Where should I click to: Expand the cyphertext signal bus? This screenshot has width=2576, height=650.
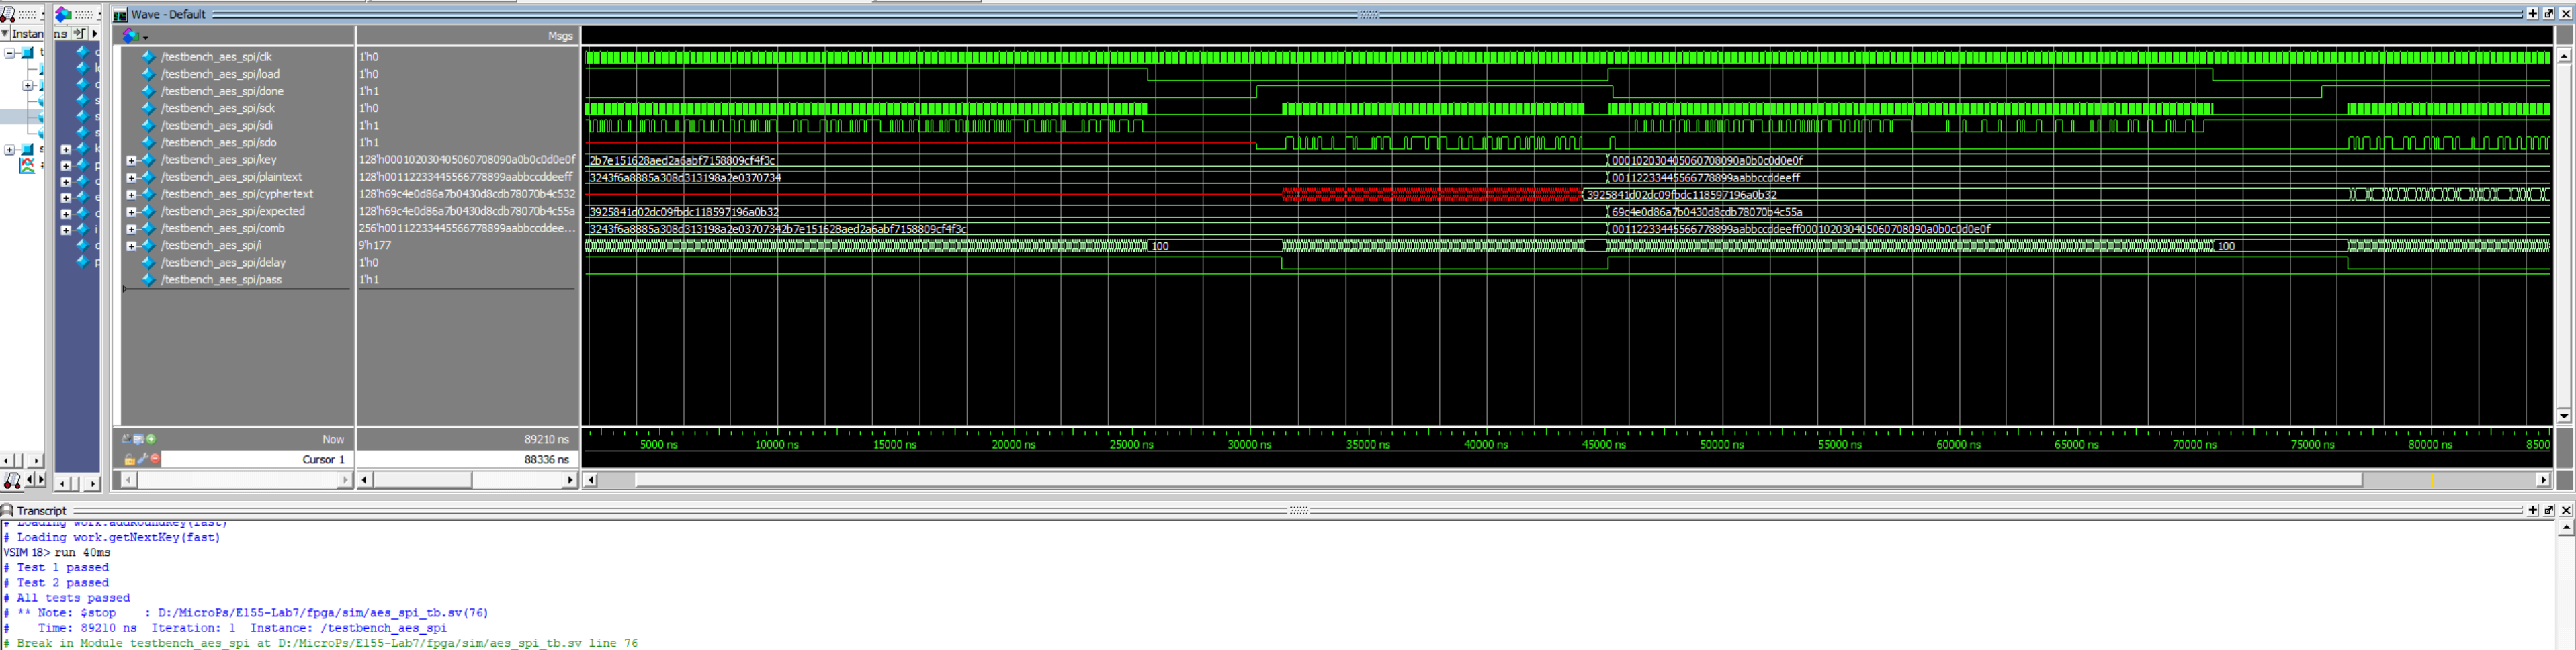[x=131, y=194]
